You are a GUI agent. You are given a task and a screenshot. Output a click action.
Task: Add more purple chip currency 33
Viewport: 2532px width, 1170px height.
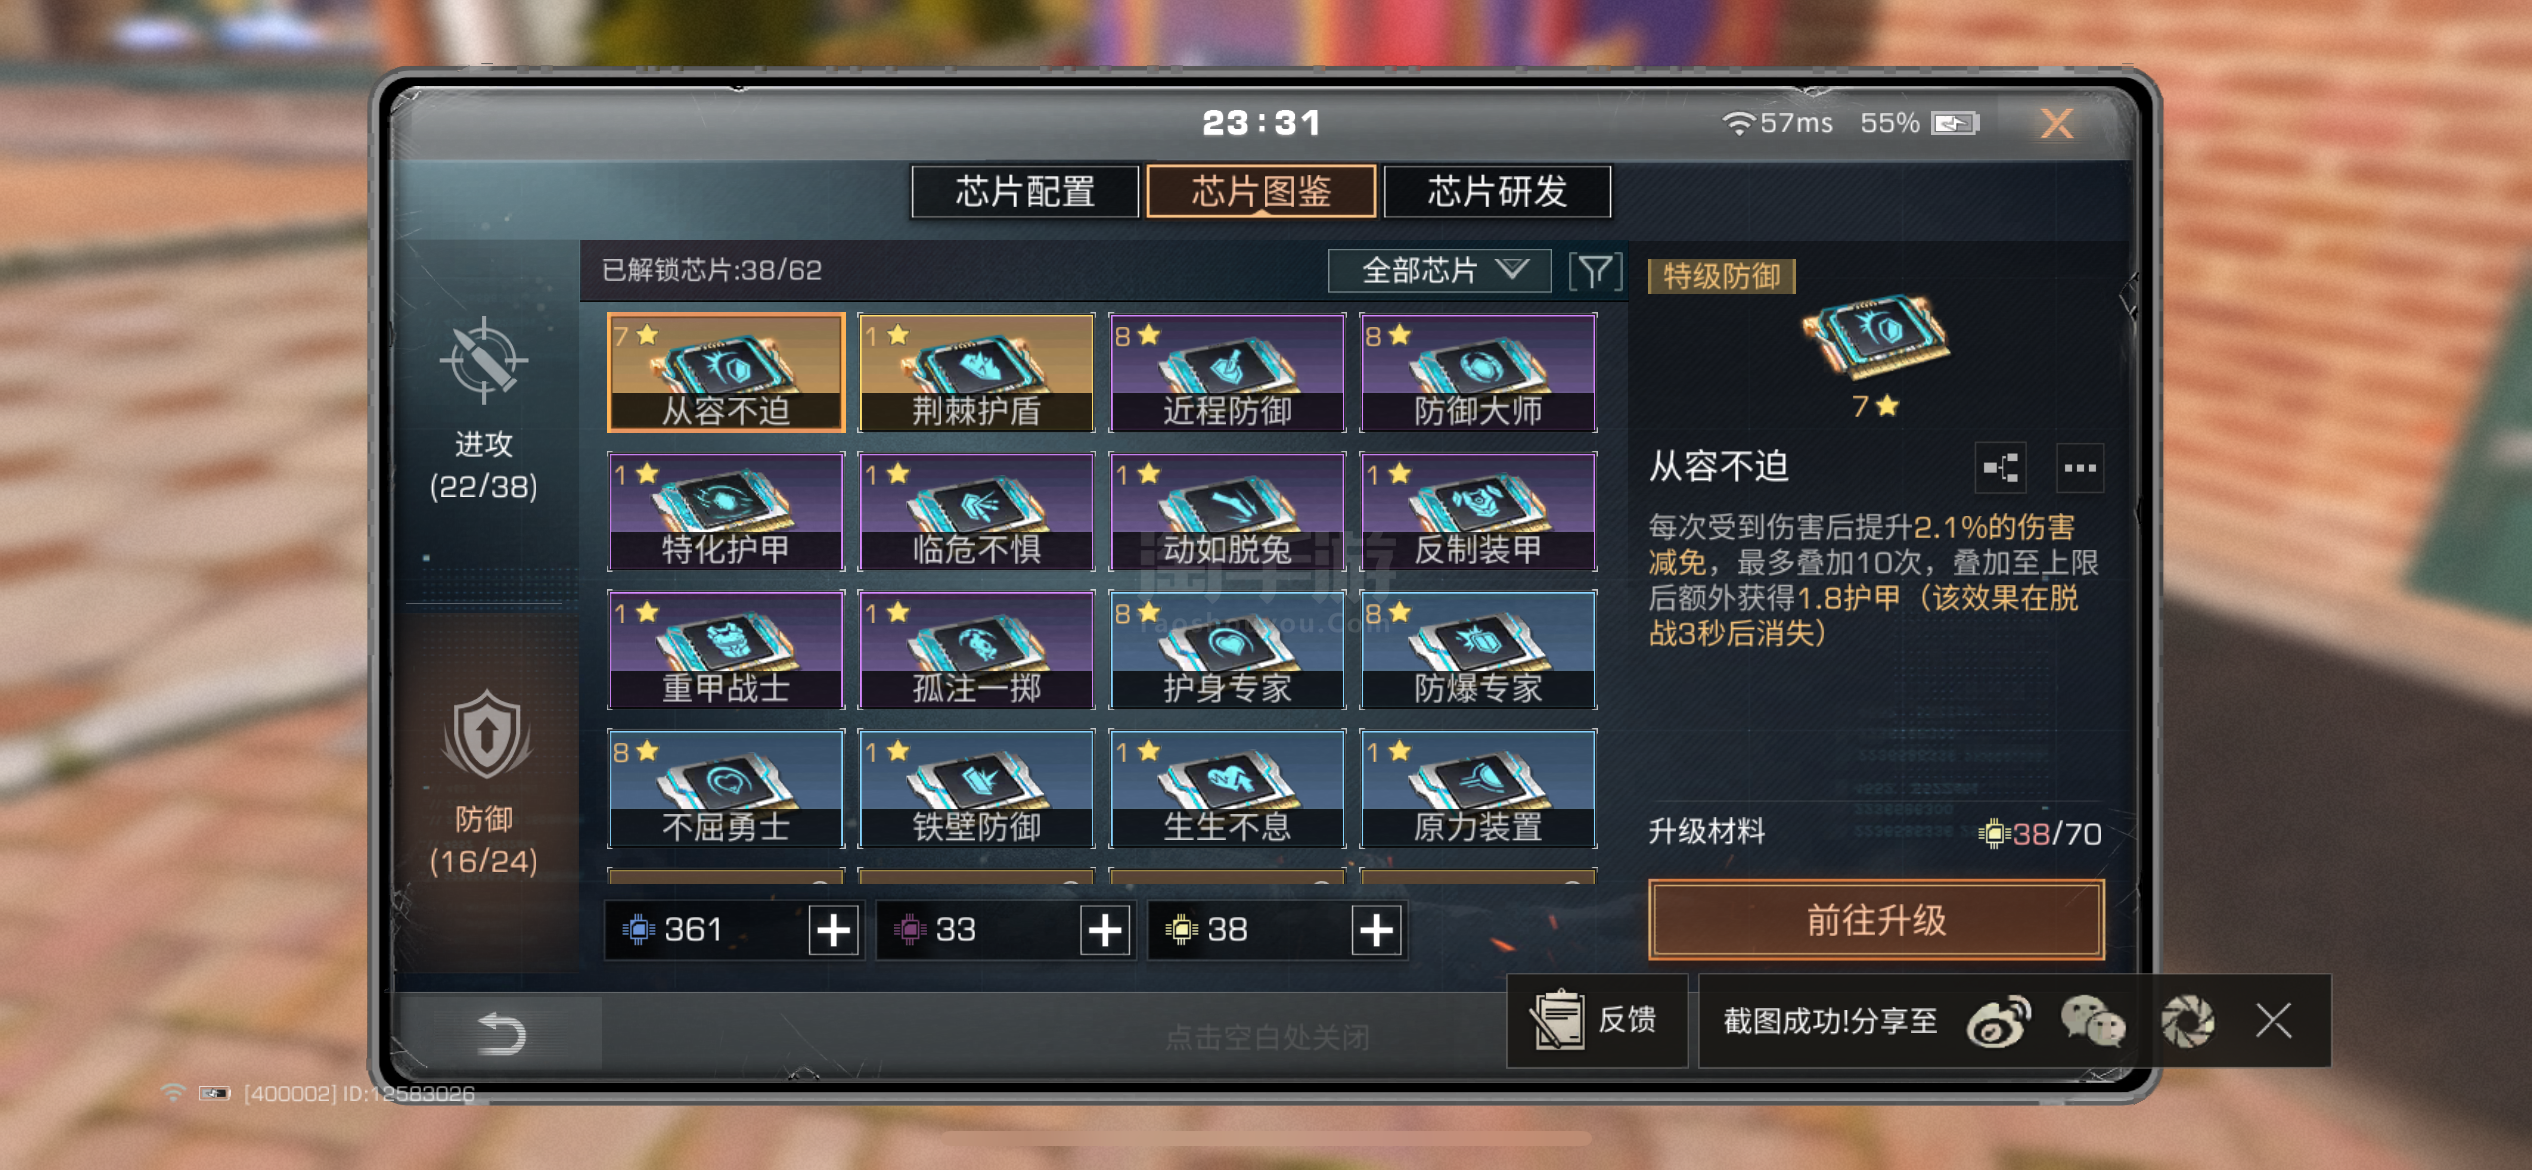1105,930
